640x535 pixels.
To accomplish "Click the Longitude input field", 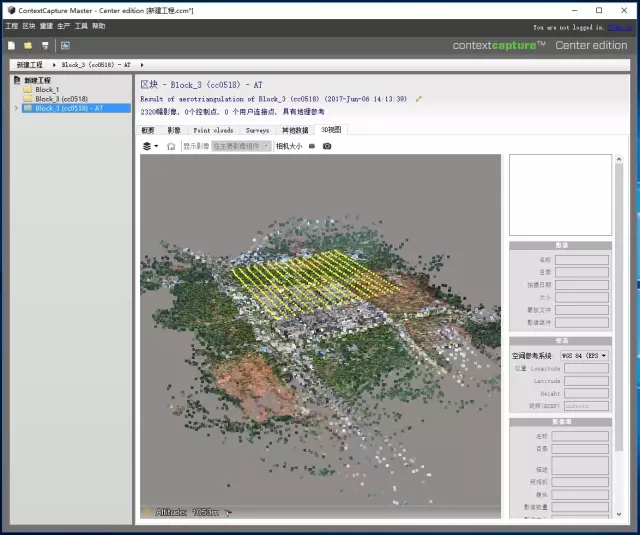I will click(586, 368).
